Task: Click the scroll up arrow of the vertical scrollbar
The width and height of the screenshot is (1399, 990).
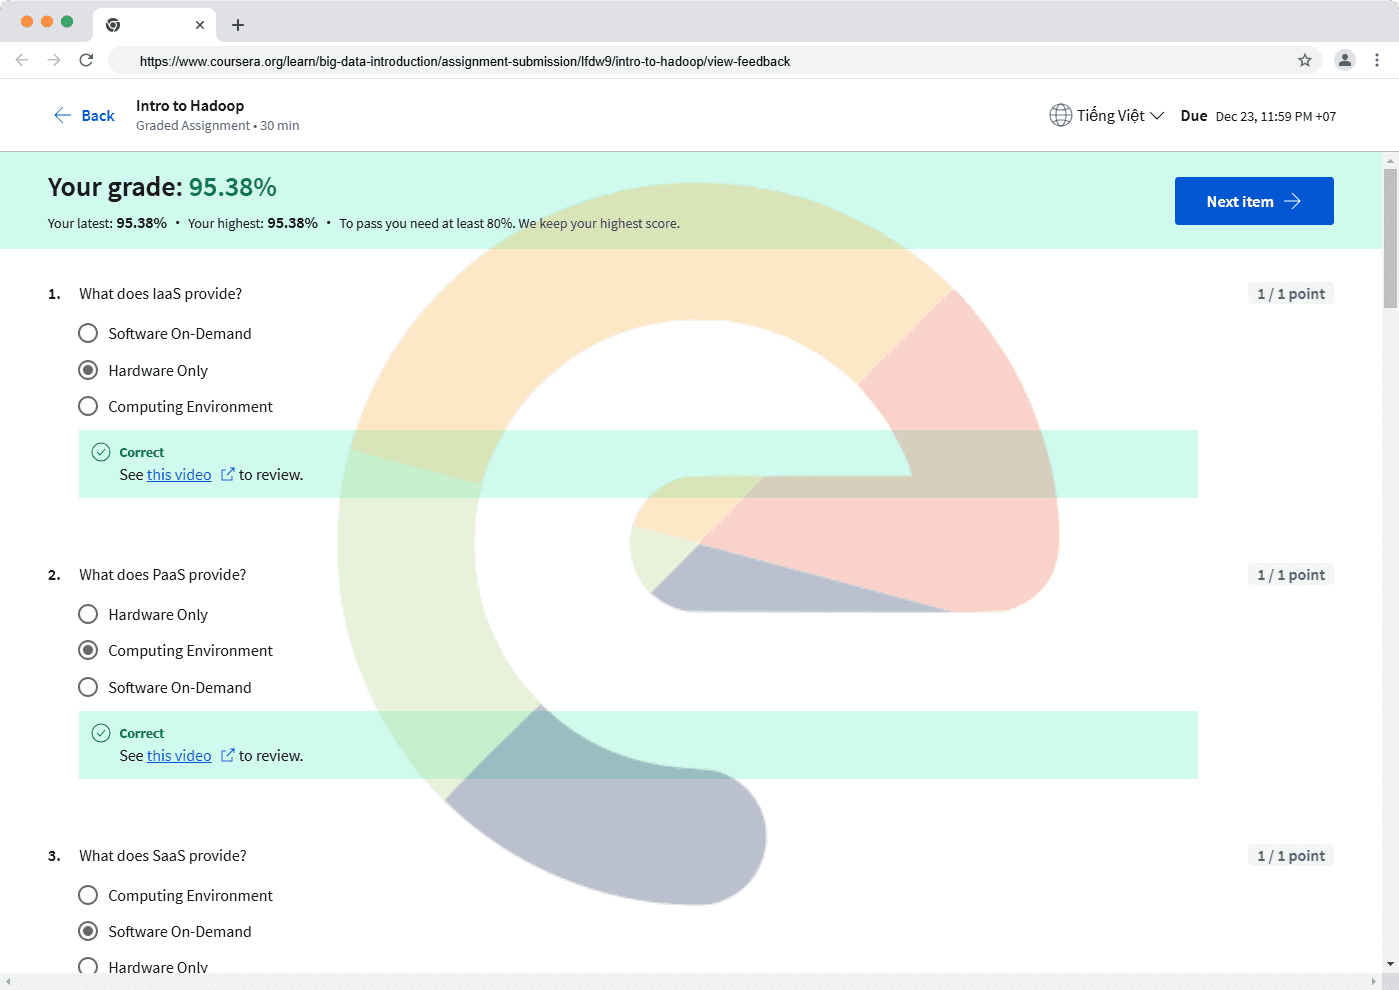Action: coord(1390,160)
